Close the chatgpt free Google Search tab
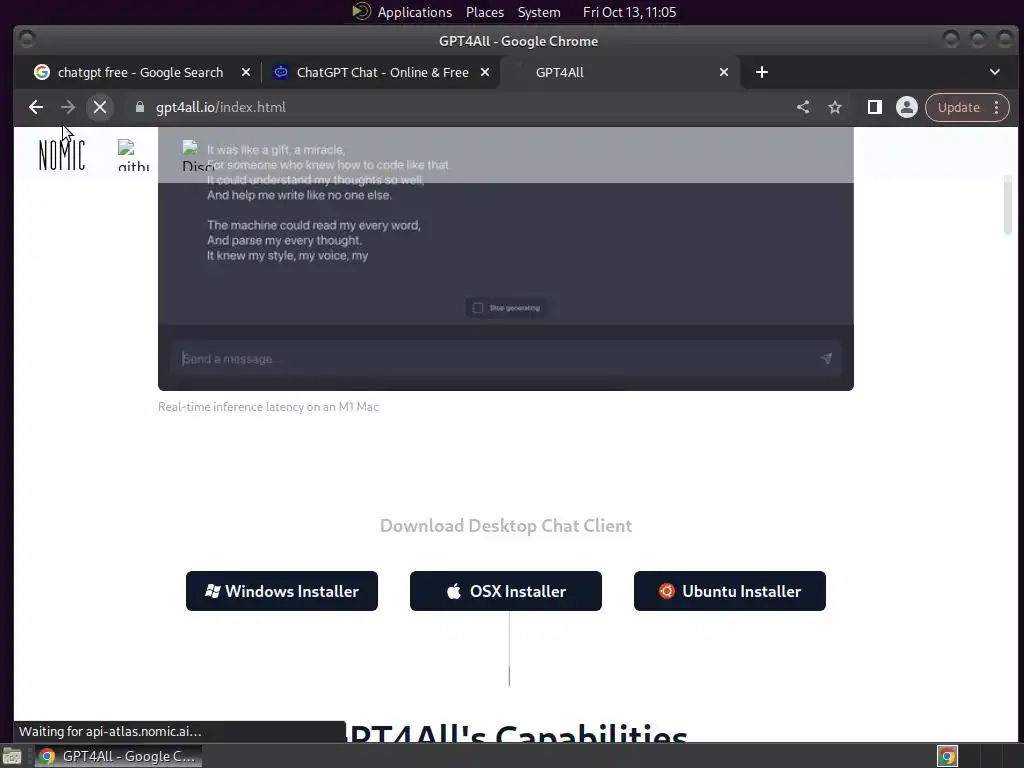 click(x=246, y=72)
